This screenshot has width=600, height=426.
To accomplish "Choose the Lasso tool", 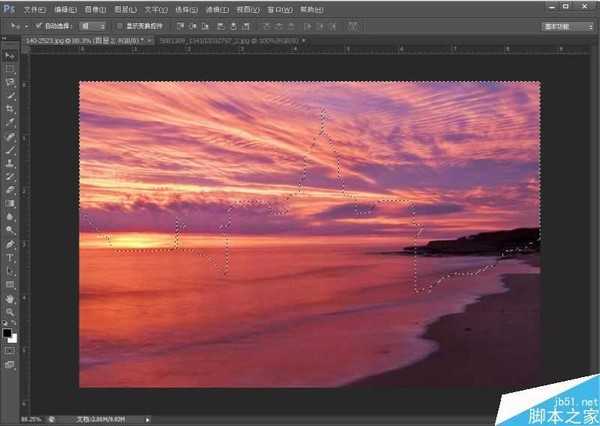I will click(10, 83).
